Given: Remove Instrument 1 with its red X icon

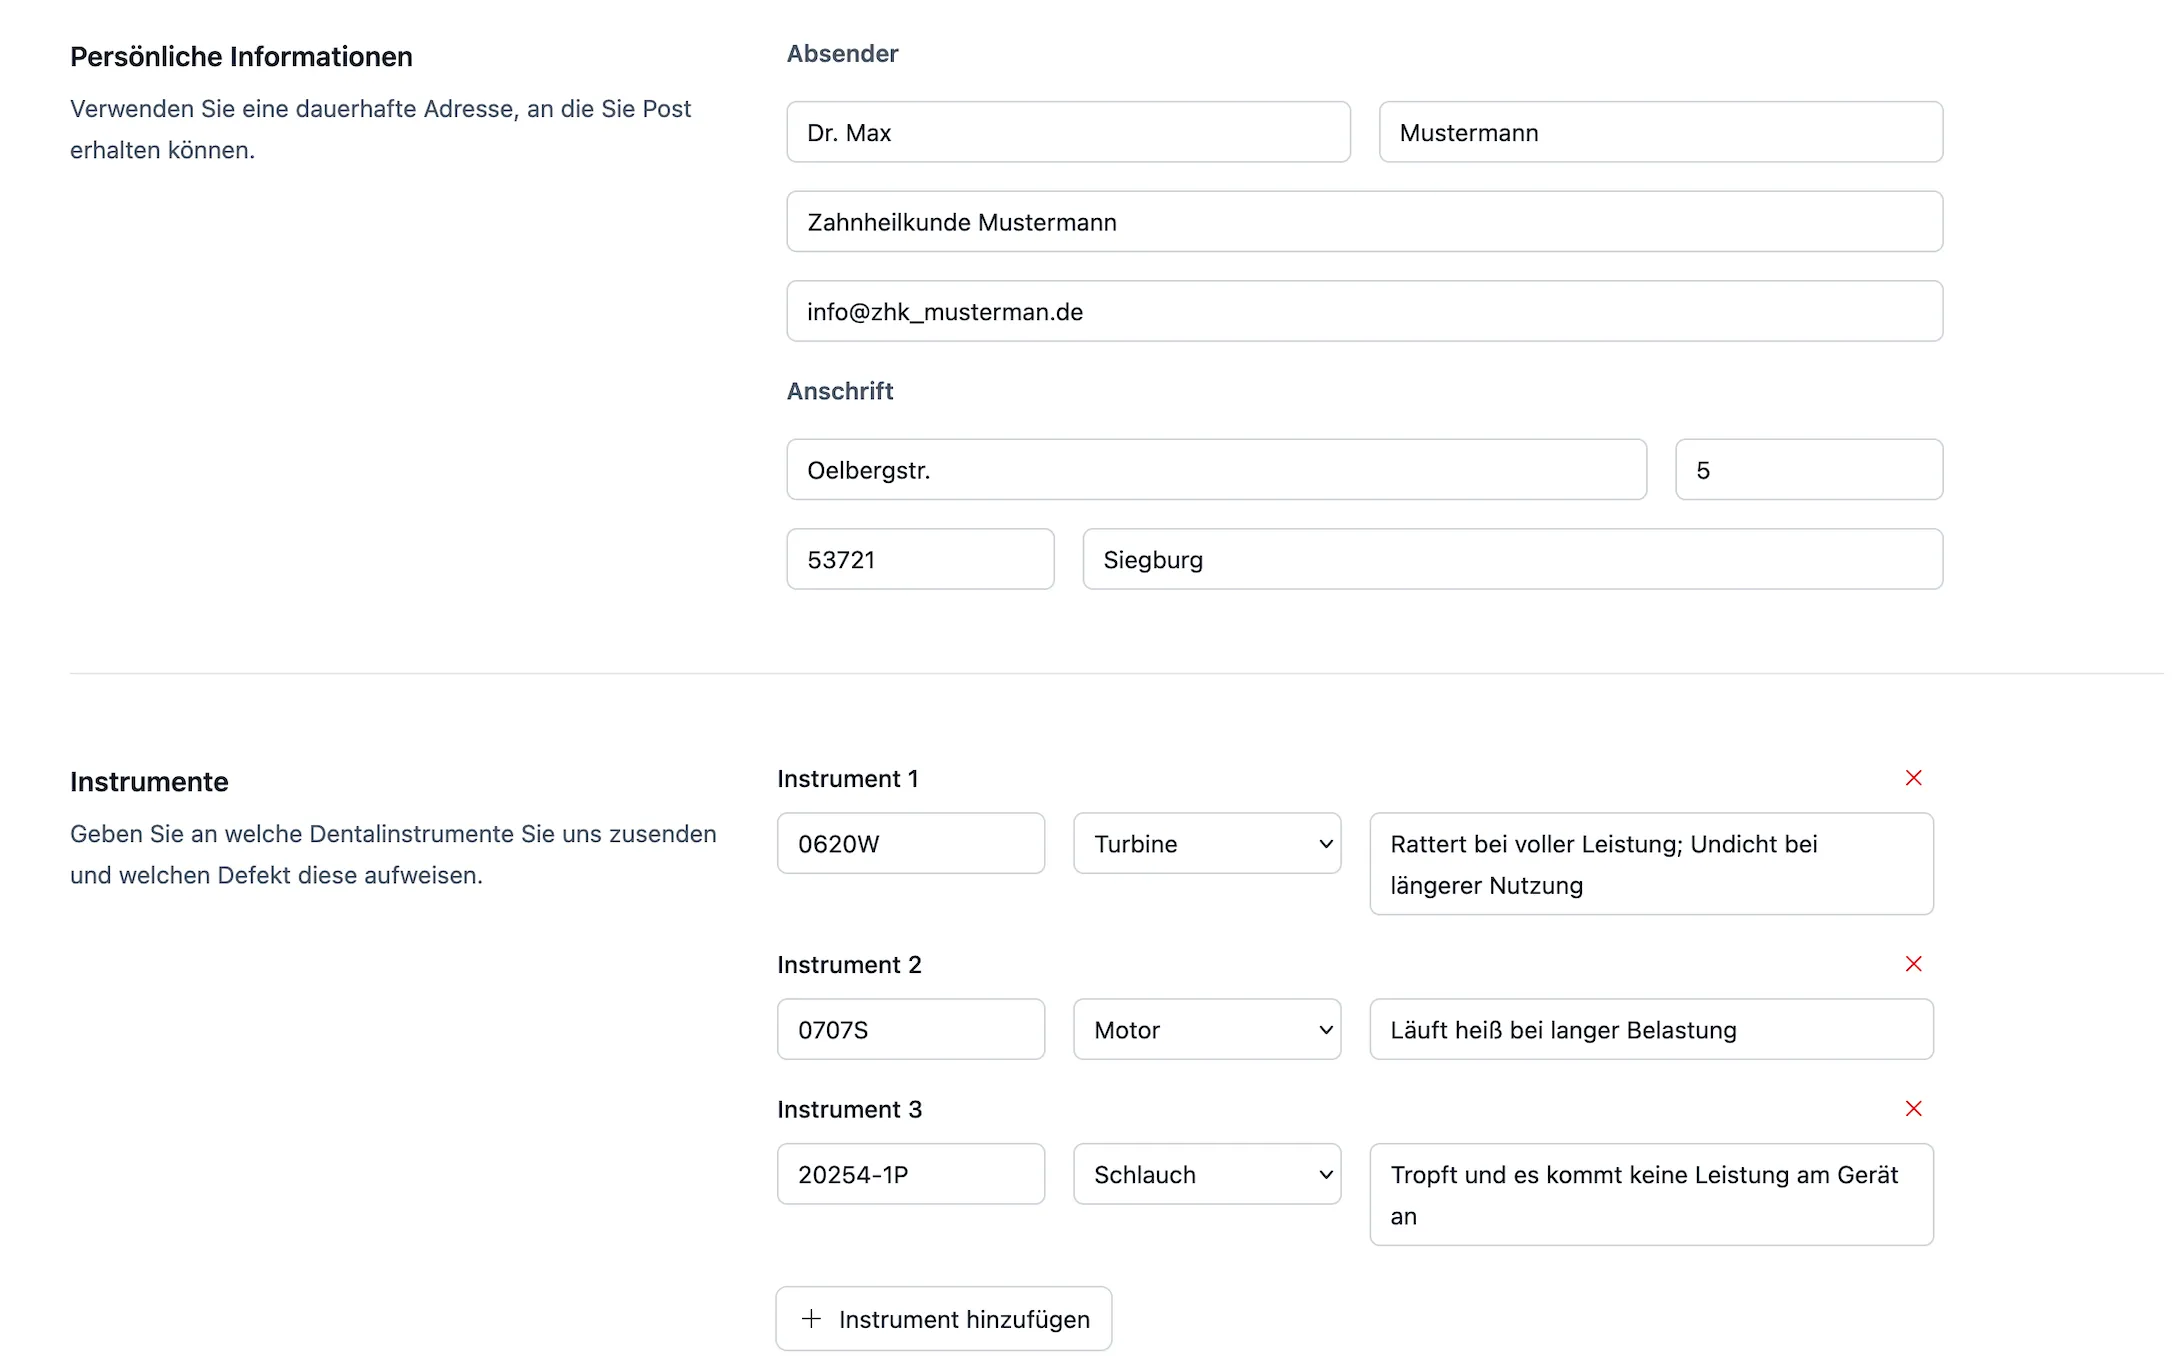Looking at the screenshot, I should coord(1913,777).
